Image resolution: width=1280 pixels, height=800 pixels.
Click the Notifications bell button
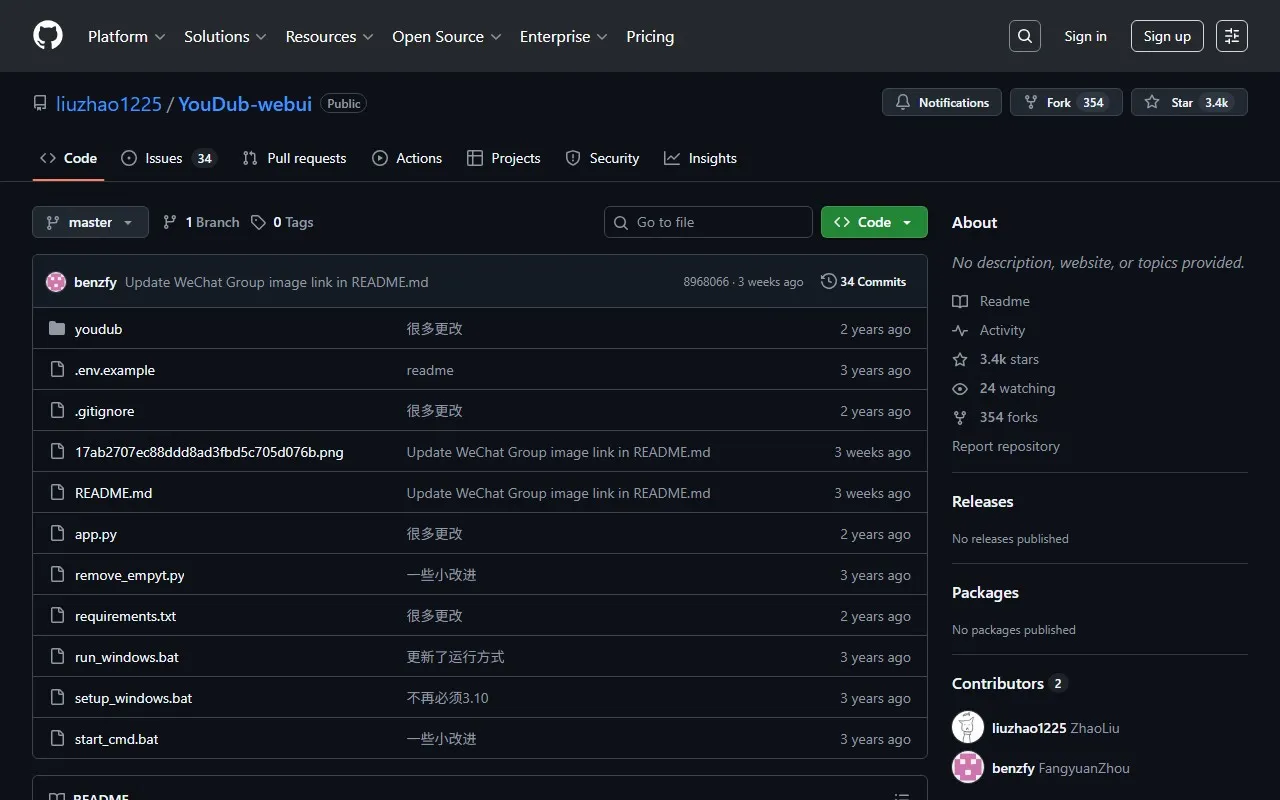tap(942, 102)
